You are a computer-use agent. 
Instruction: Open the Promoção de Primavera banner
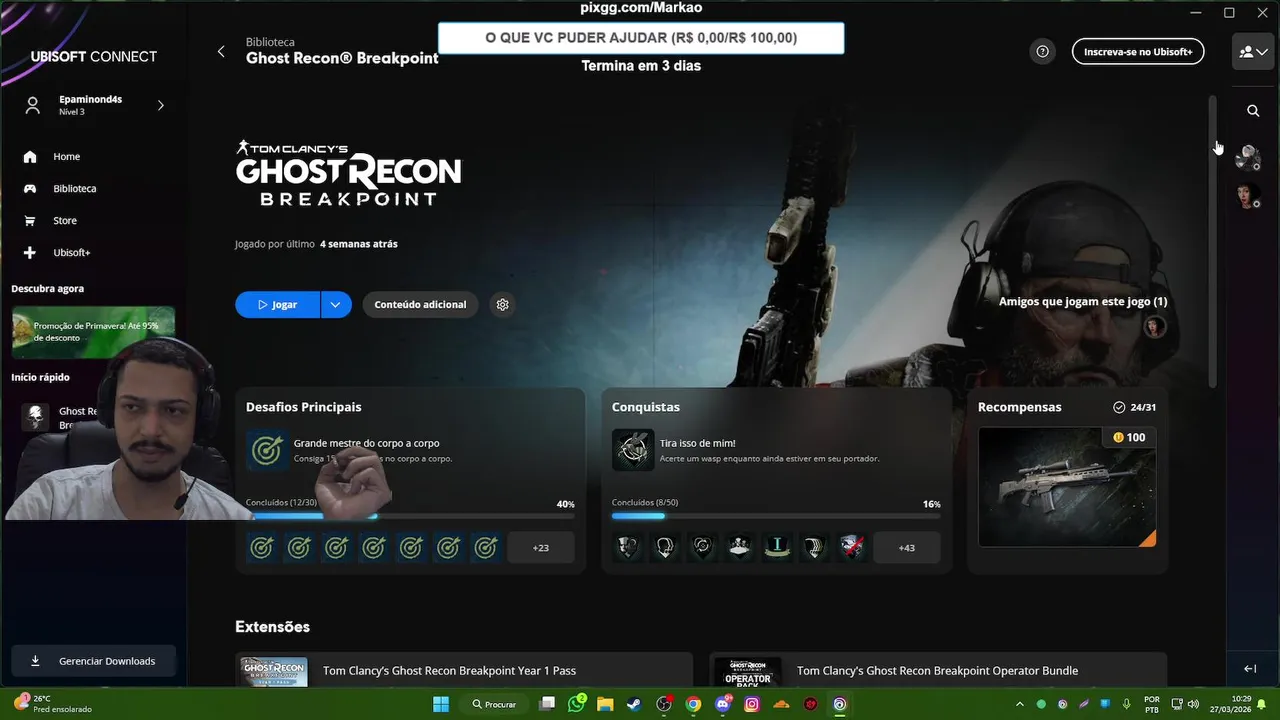(x=93, y=332)
